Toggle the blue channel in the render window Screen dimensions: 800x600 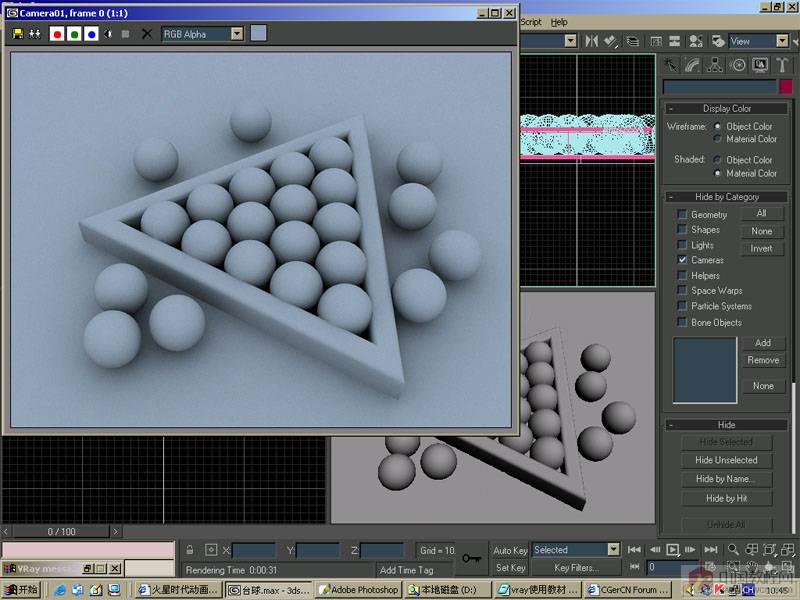point(91,34)
